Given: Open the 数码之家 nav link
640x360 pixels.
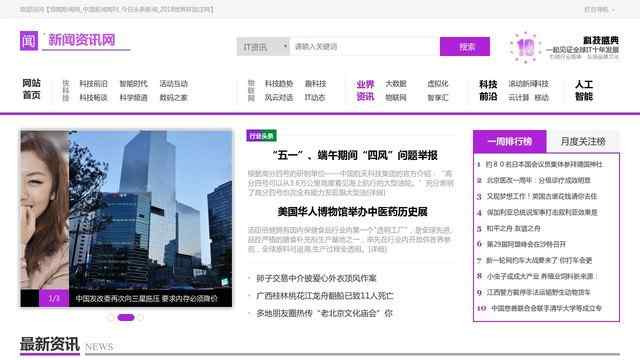Looking at the screenshot, I should tap(173, 98).
